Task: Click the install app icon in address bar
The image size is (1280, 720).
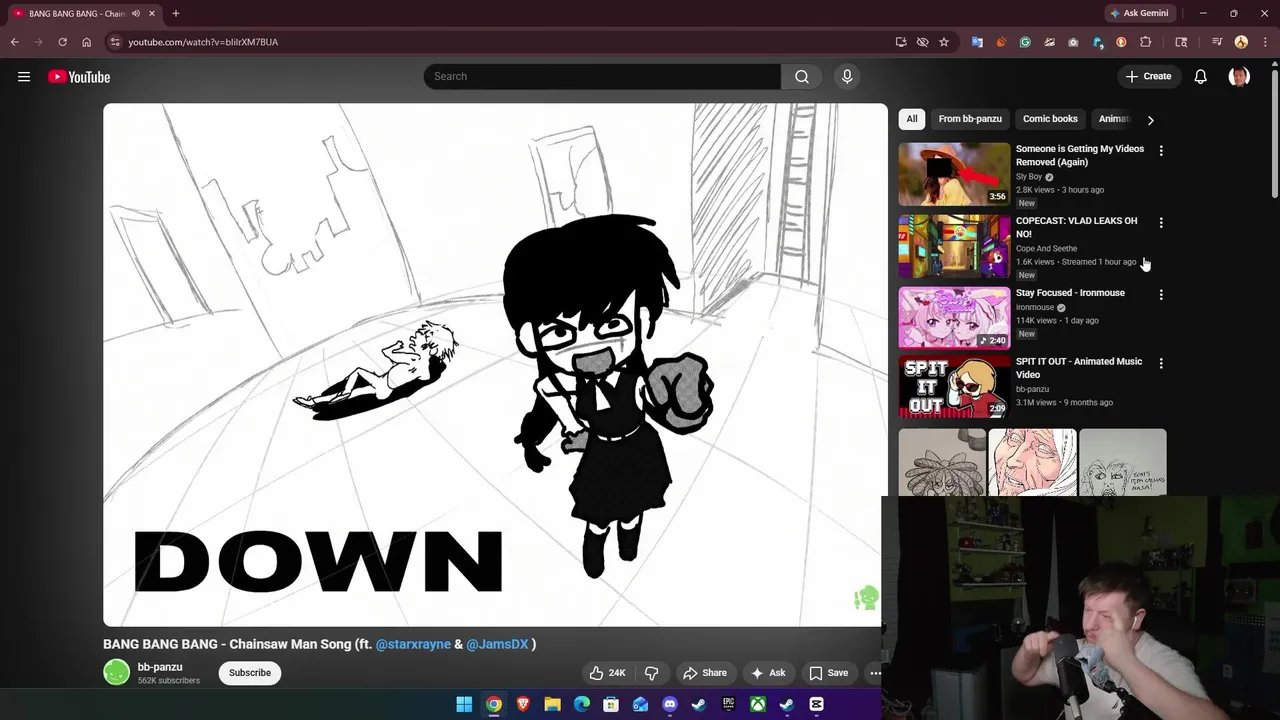Action: [901, 42]
